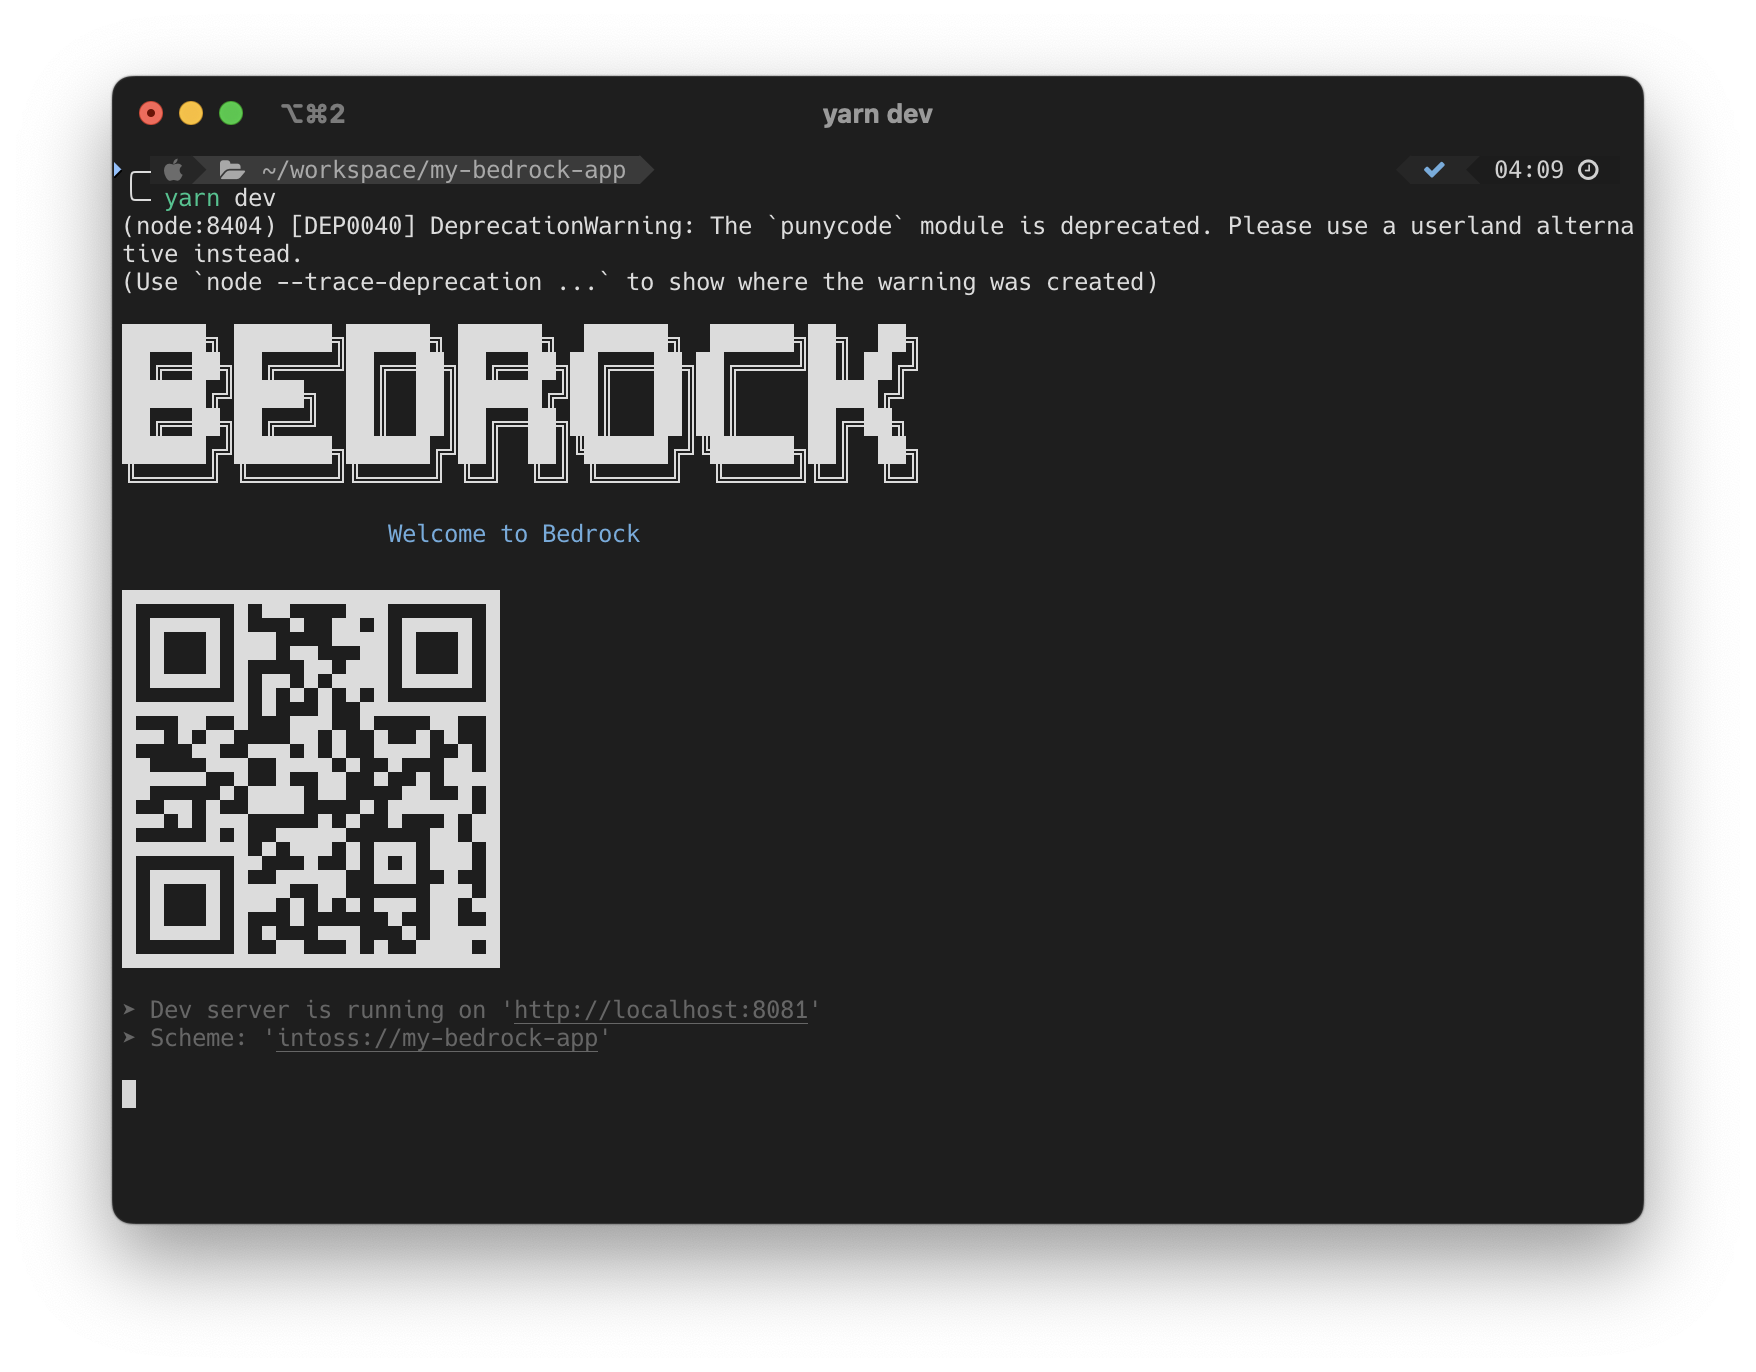This screenshot has width=1756, height=1372.
Task: Click the 'Dev server is running on' text
Action: 318,1010
